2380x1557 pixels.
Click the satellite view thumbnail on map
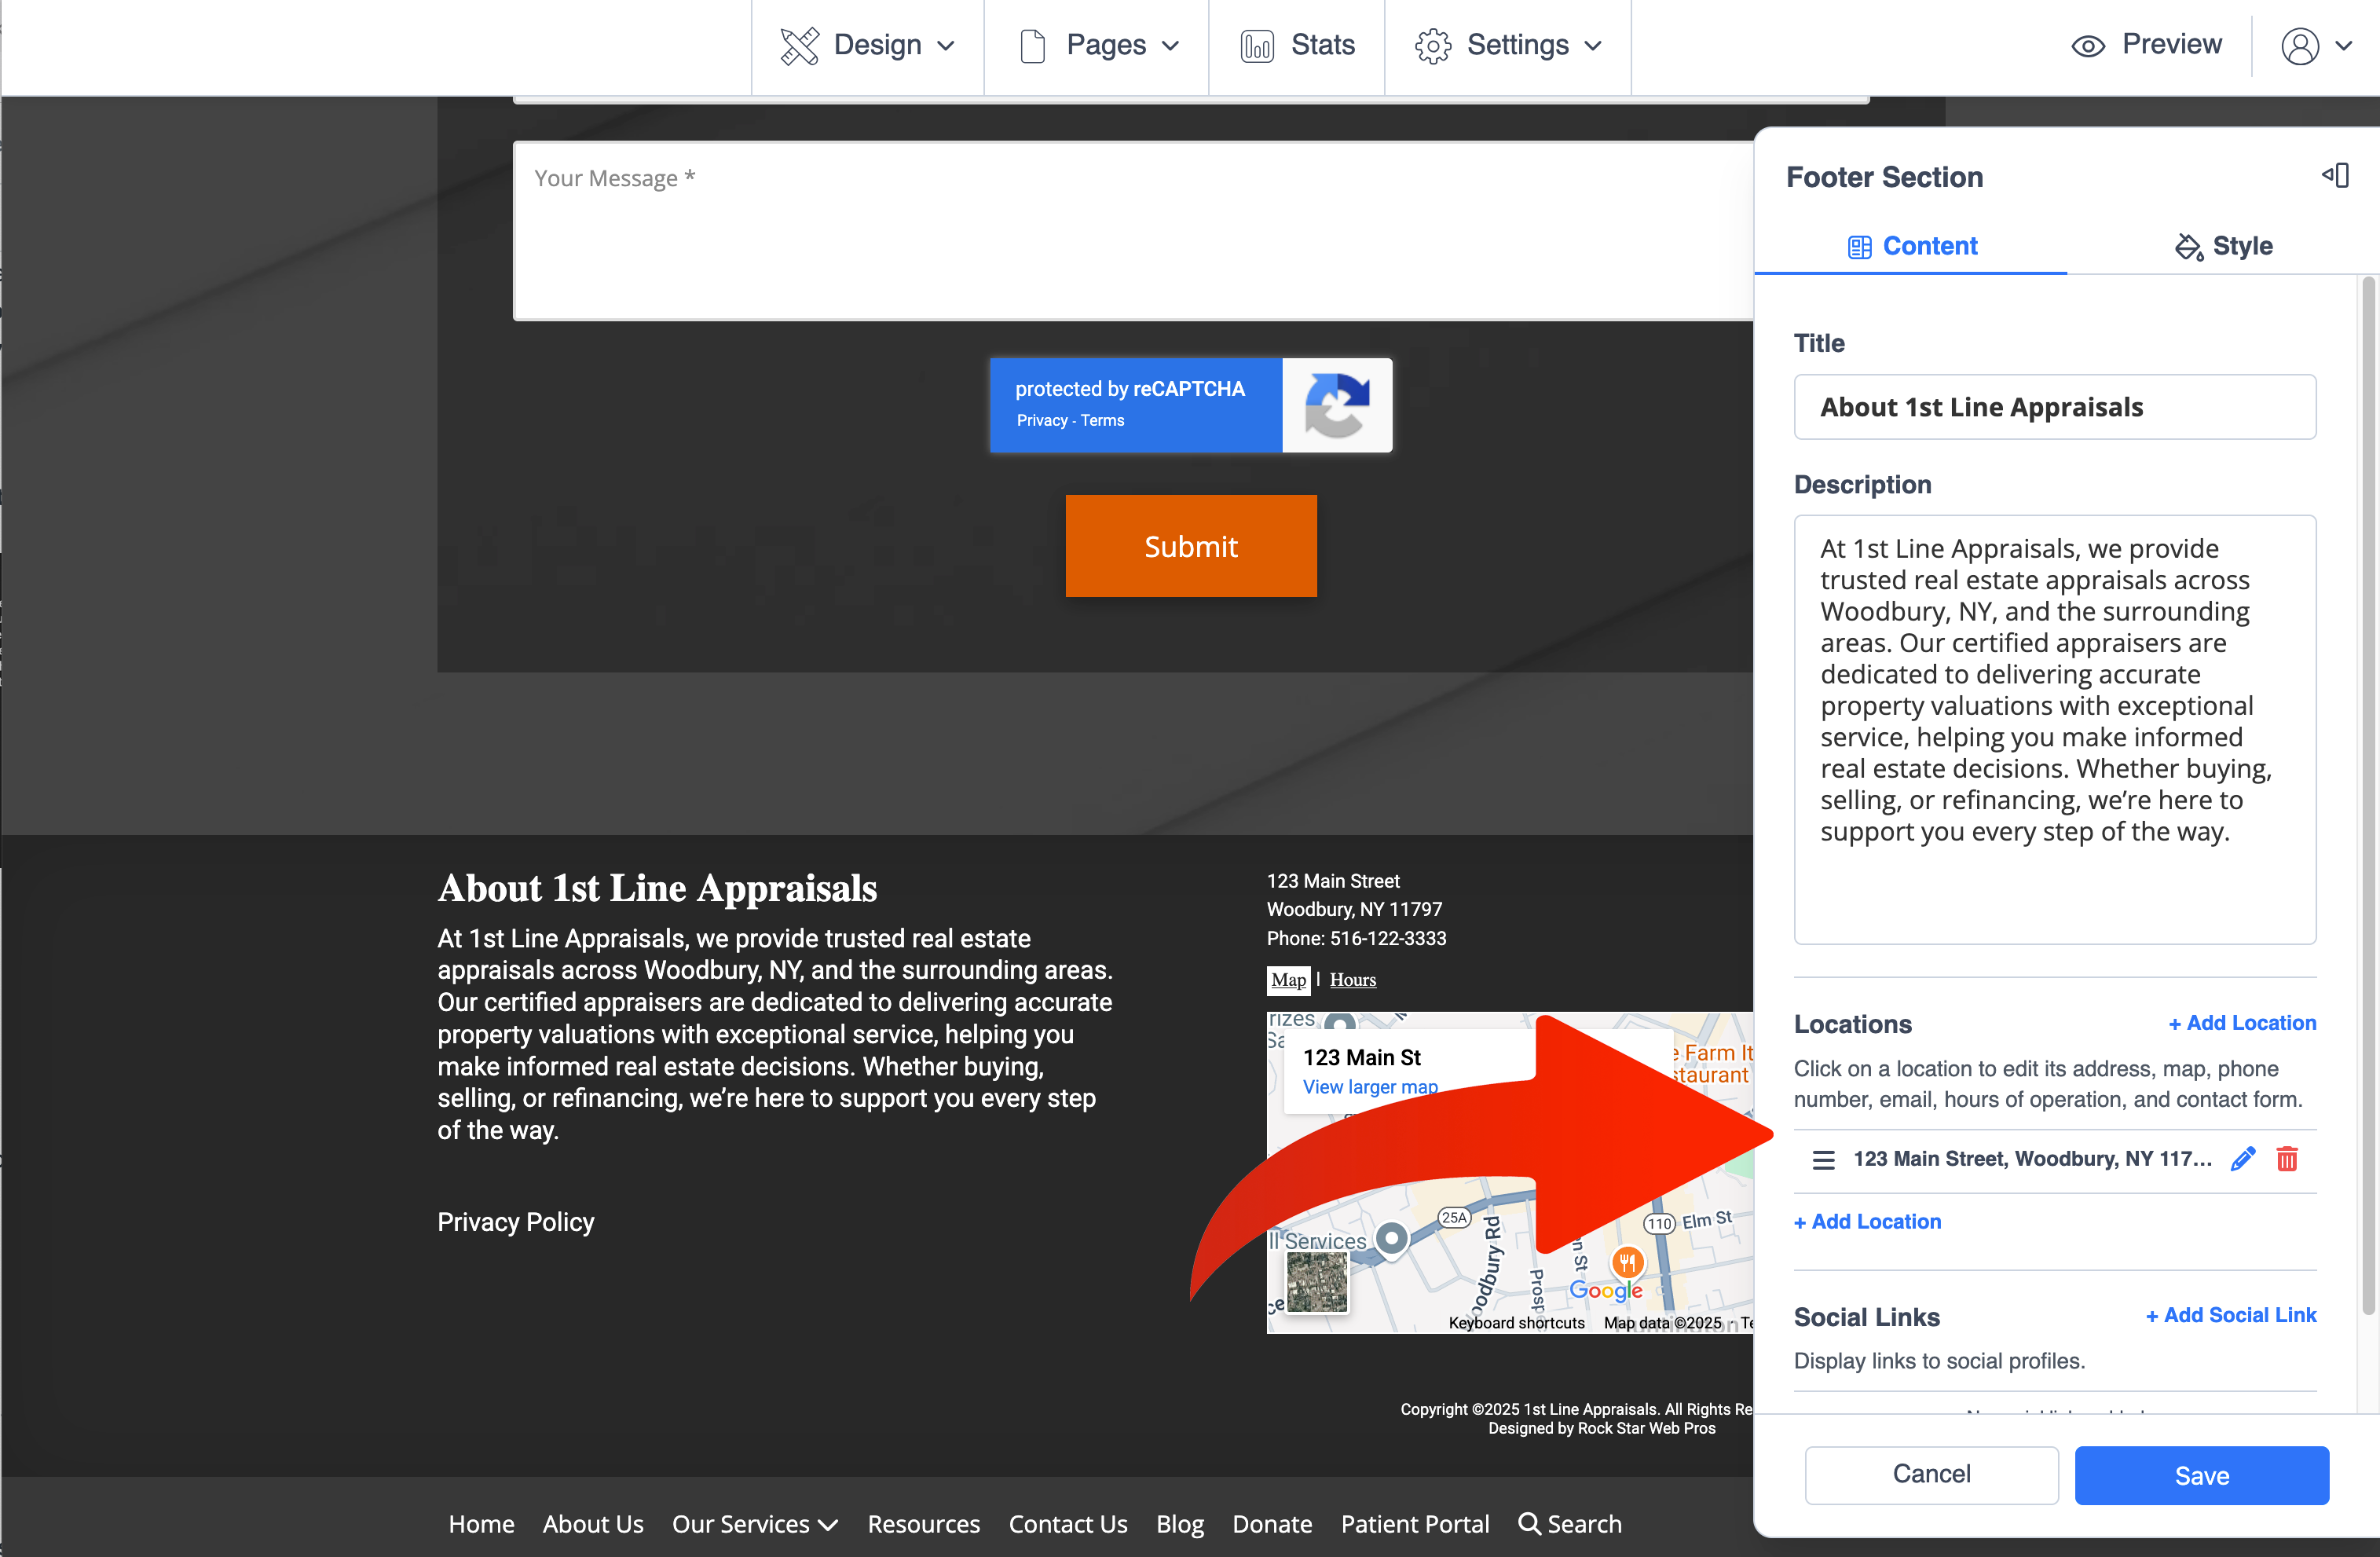pos(1317,1282)
